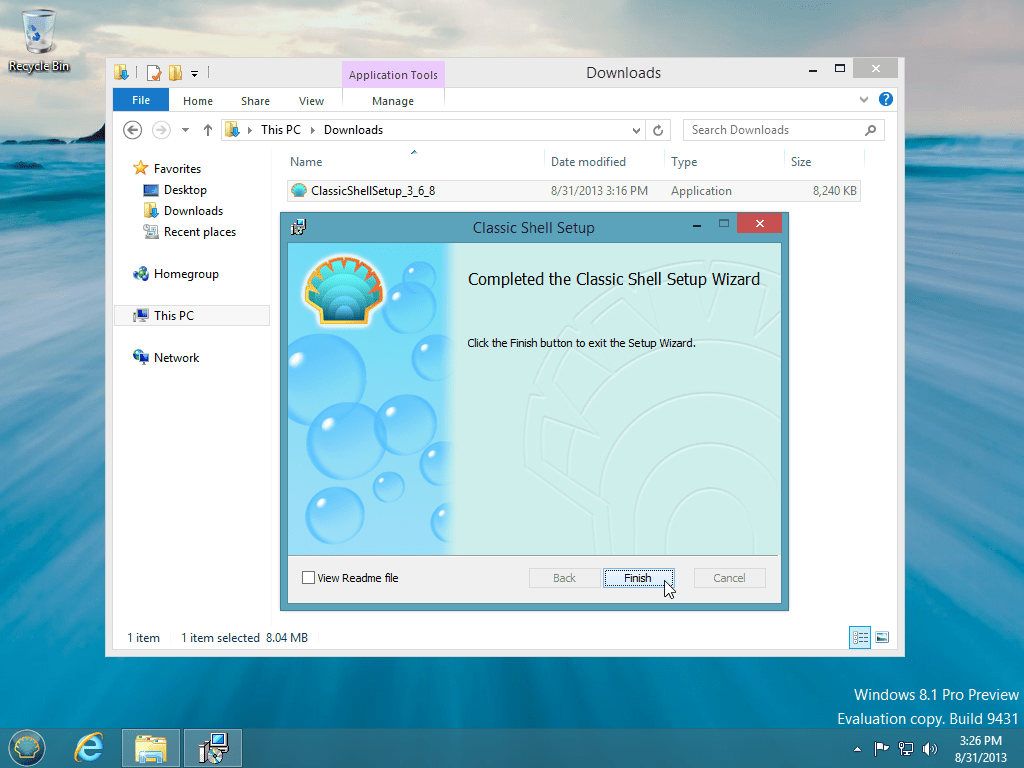Open Desktop in the Favorites list
This screenshot has height=768, width=1024.
(x=185, y=190)
